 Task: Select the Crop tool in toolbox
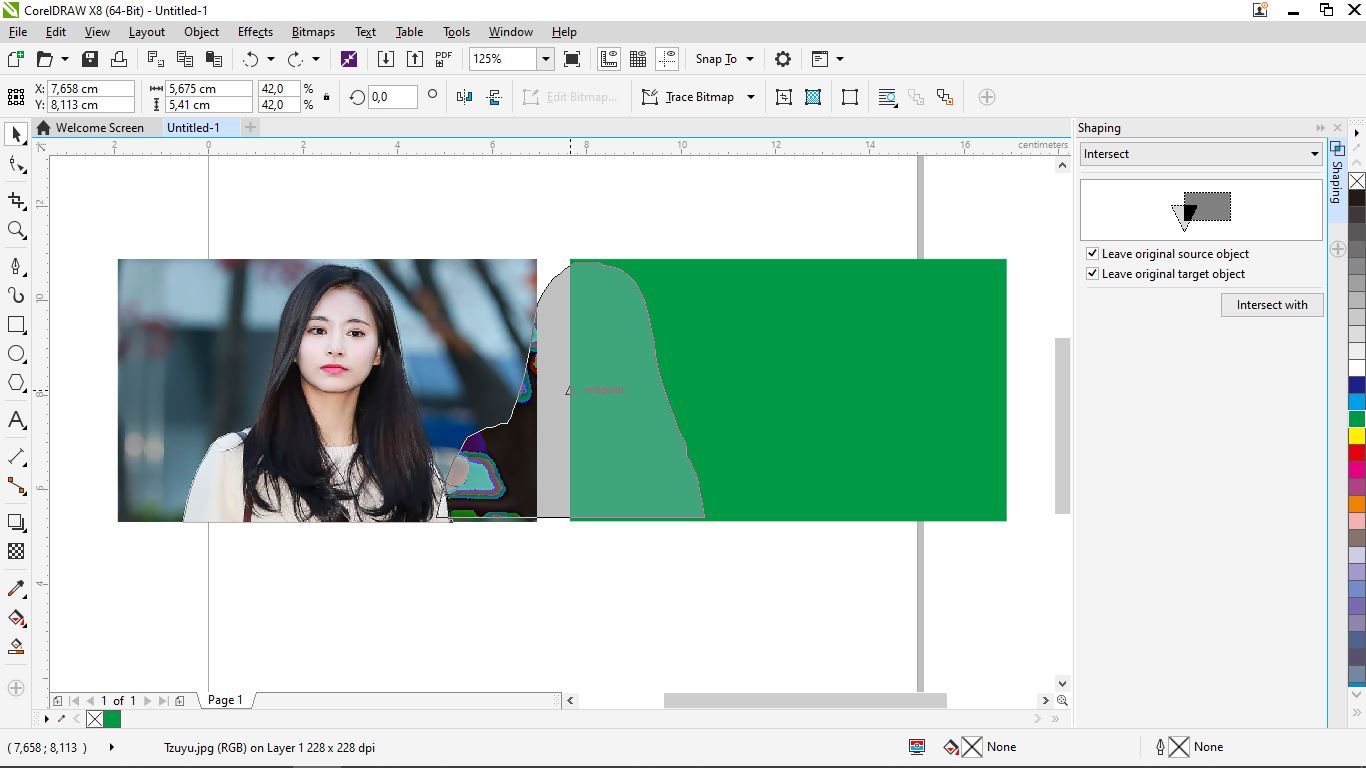[16, 200]
